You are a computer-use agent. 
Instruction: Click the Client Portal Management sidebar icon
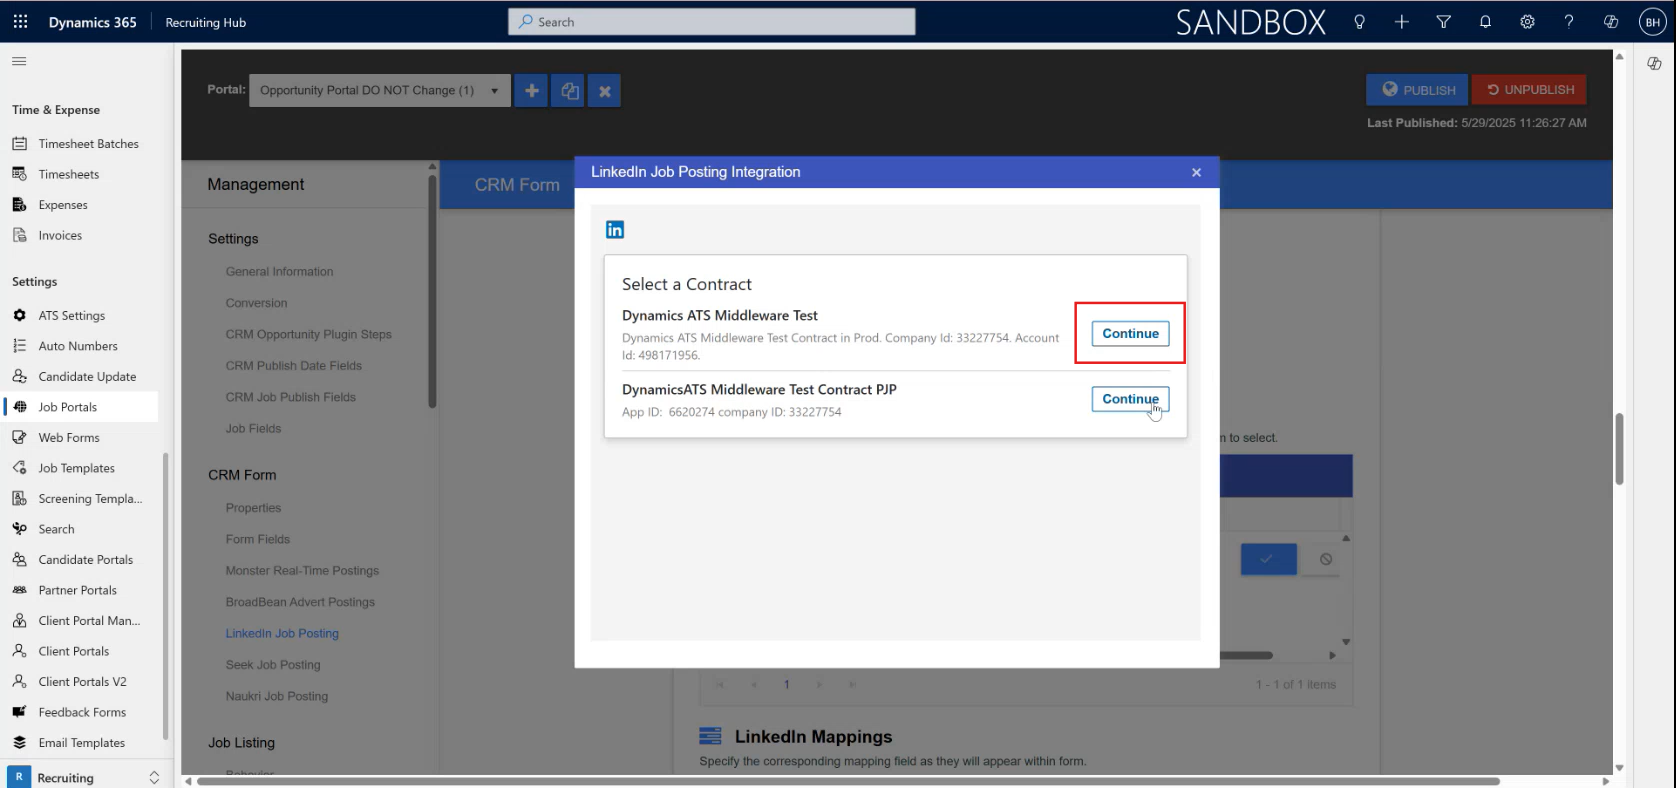pyautogui.click(x=19, y=621)
